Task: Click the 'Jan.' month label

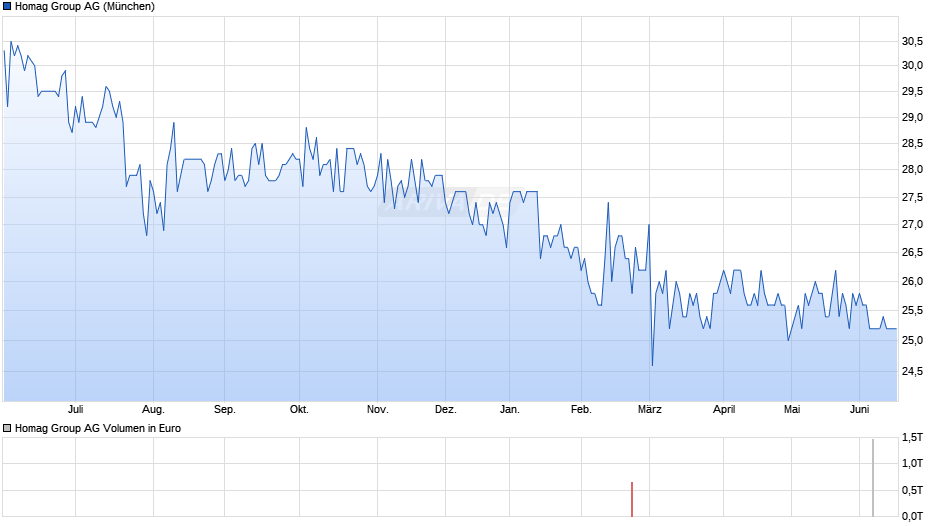Action: 510,409
